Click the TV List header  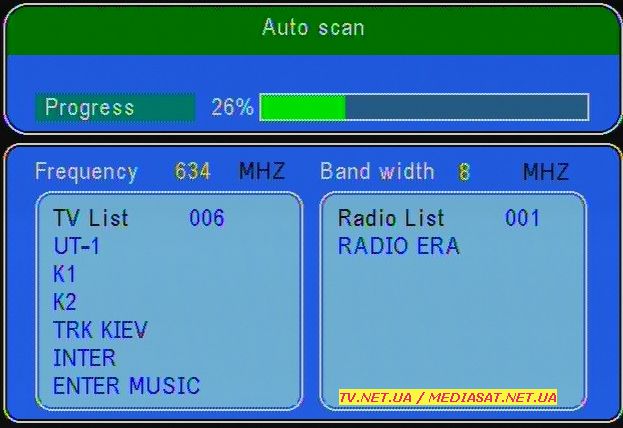pyautogui.click(x=91, y=218)
